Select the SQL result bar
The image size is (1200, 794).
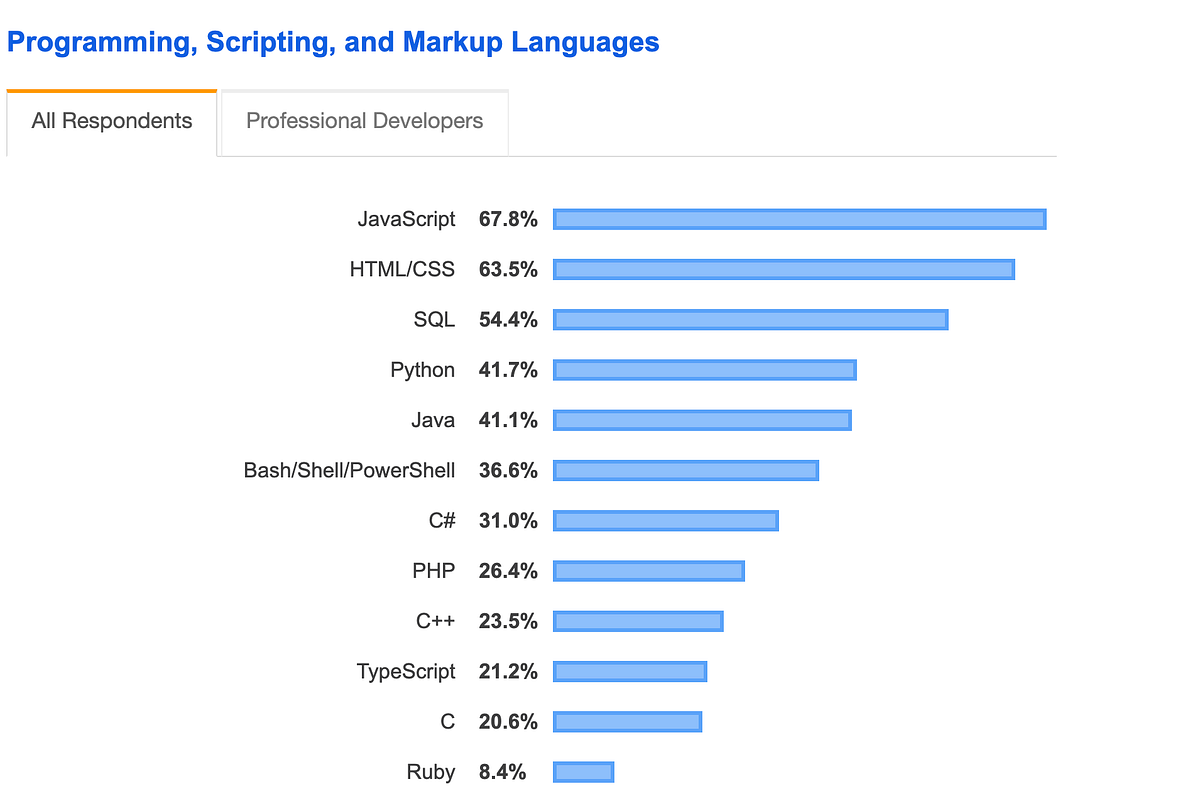tap(750, 319)
